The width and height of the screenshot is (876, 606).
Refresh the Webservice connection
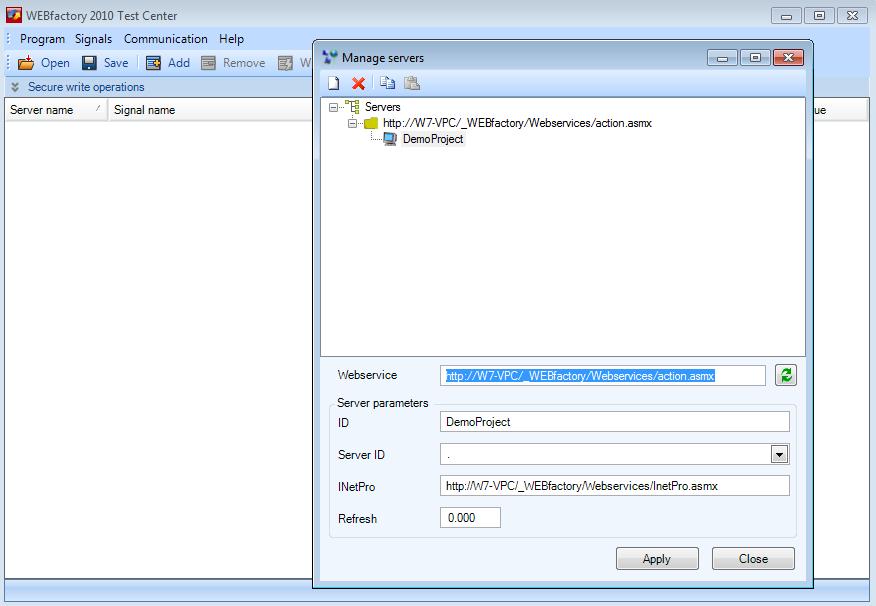pos(787,375)
